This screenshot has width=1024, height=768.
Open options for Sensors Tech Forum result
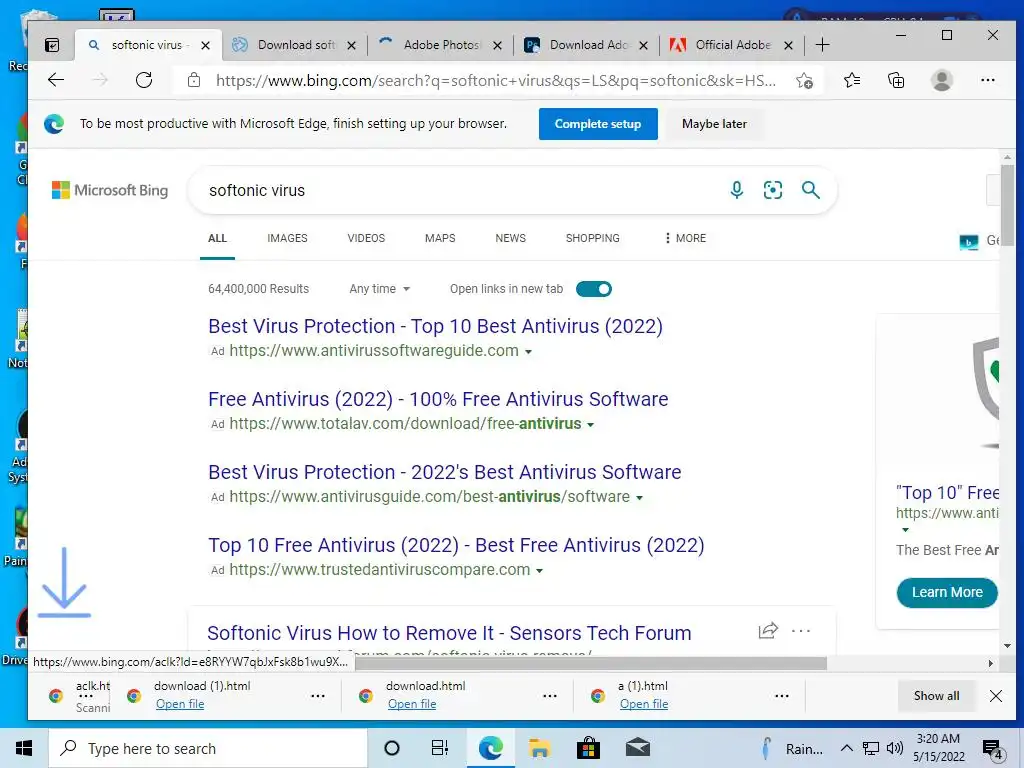point(801,631)
